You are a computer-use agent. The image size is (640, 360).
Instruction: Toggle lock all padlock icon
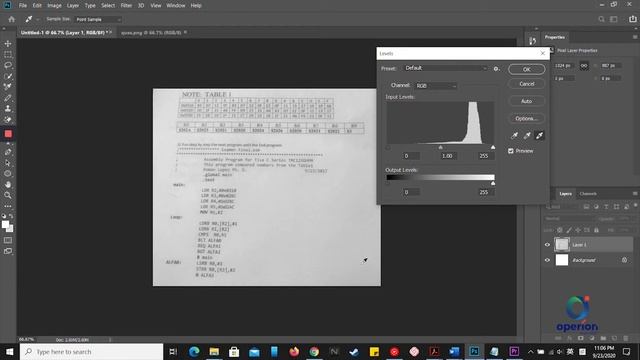point(596,230)
